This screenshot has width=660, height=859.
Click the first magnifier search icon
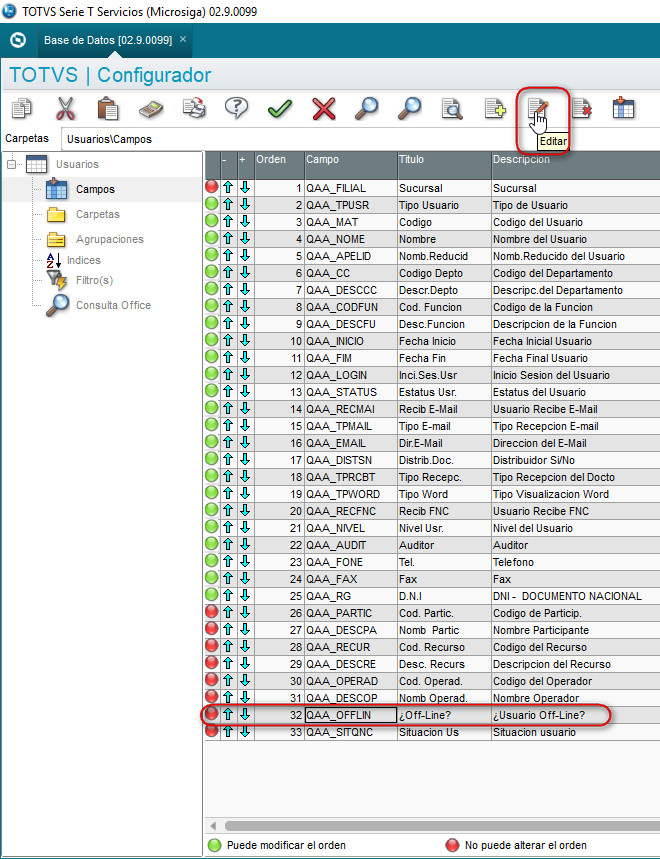(366, 108)
